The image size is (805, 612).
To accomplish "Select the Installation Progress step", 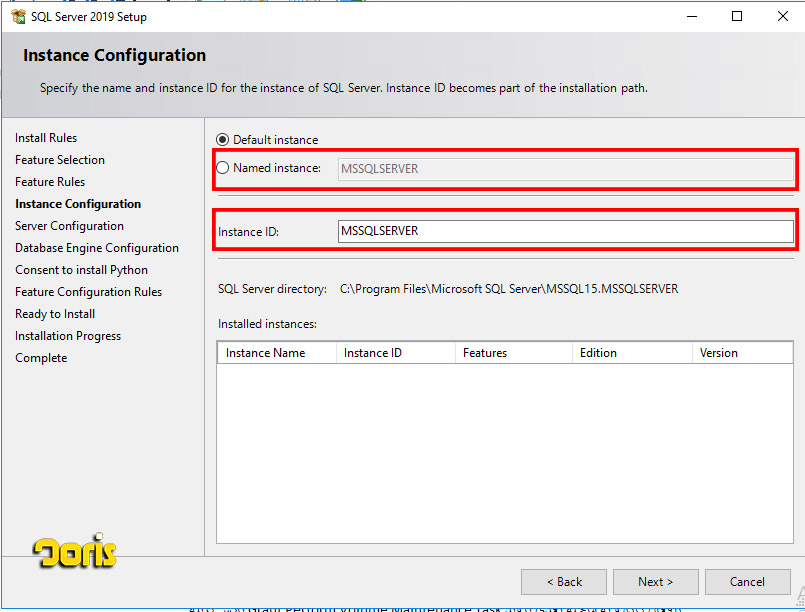I will click(x=68, y=336).
